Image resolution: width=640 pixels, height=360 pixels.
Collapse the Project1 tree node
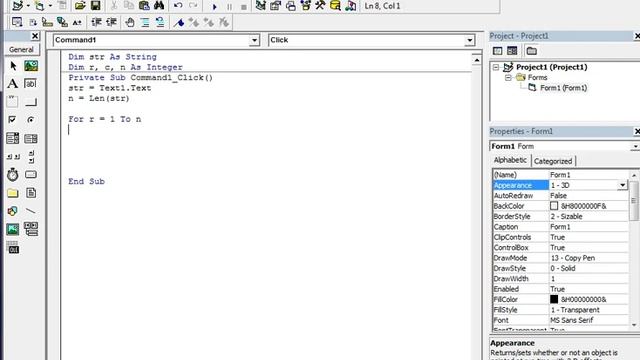(496, 67)
